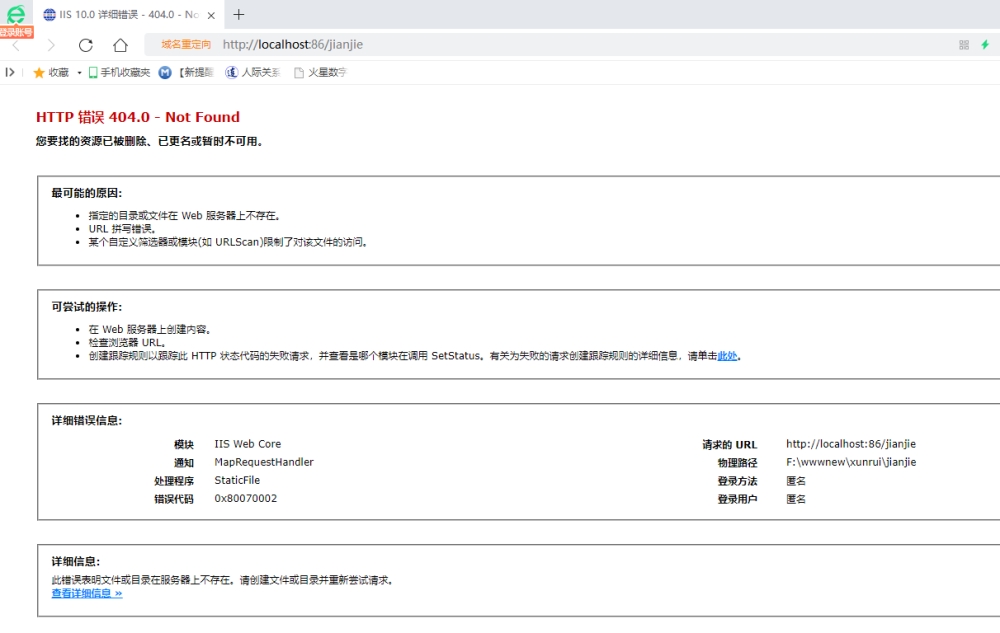1000x633 pixels.
Task: Click the 最可能的原因 heading
Action: coord(87,193)
